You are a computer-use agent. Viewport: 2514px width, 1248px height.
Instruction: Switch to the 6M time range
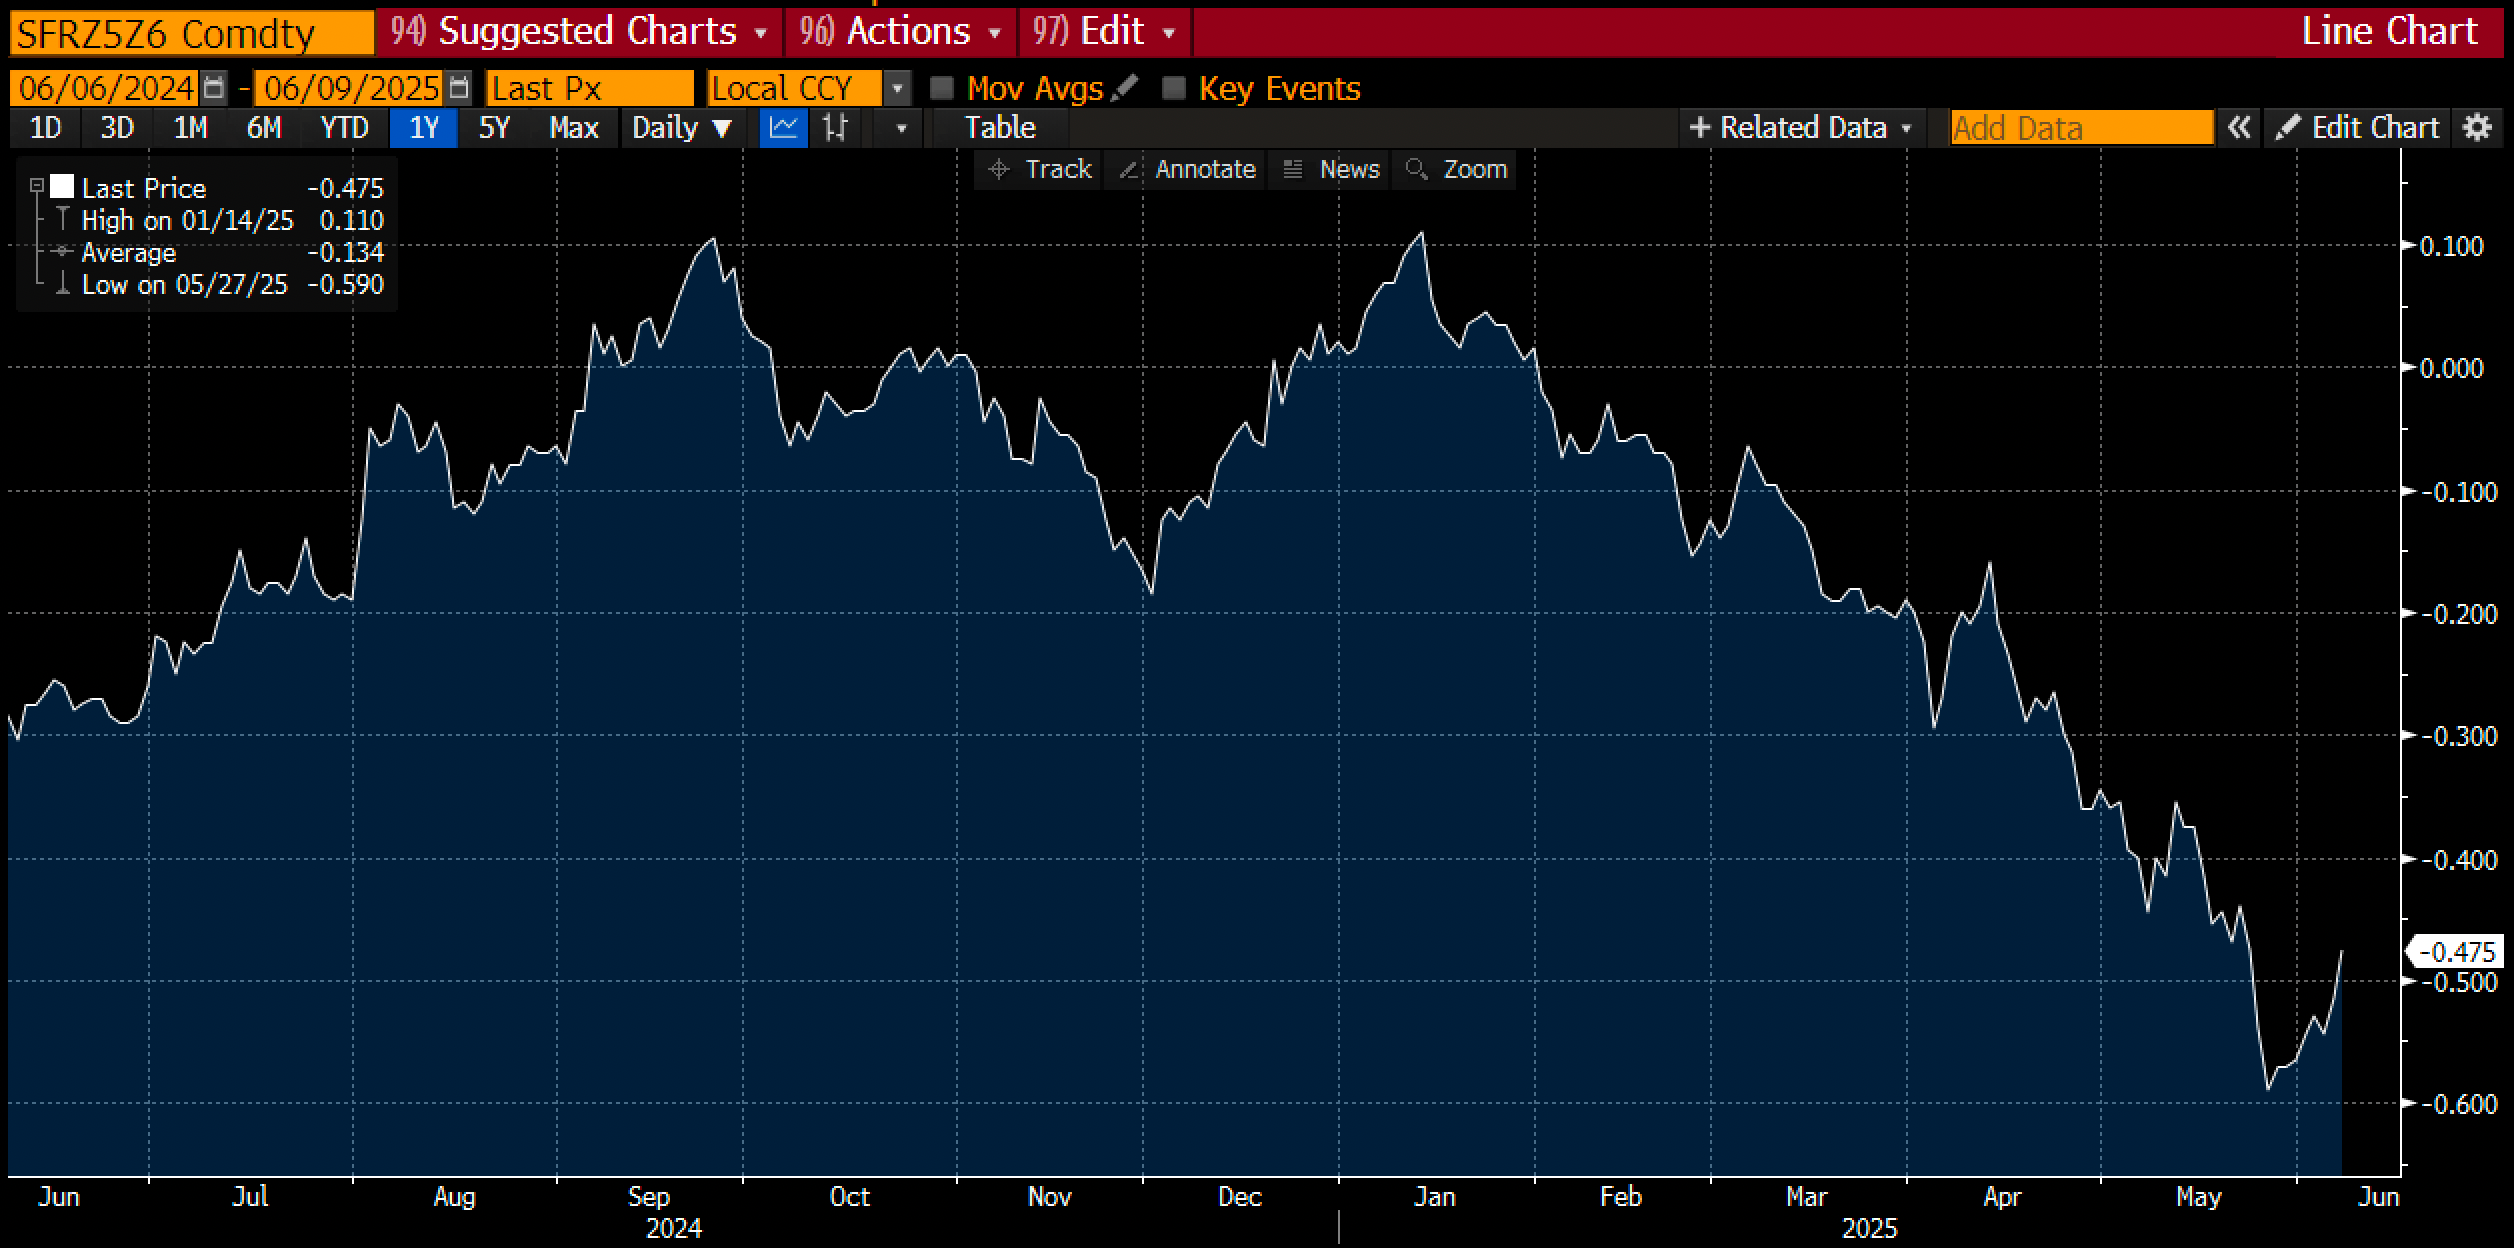[264, 128]
